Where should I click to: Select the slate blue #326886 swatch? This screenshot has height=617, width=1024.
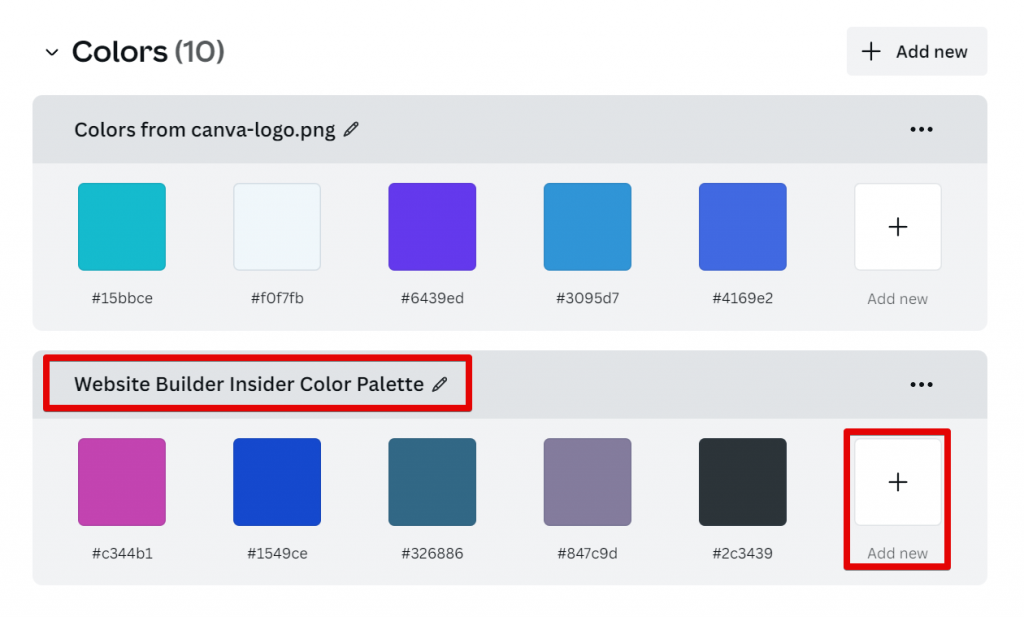pyautogui.click(x=432, y=482)
